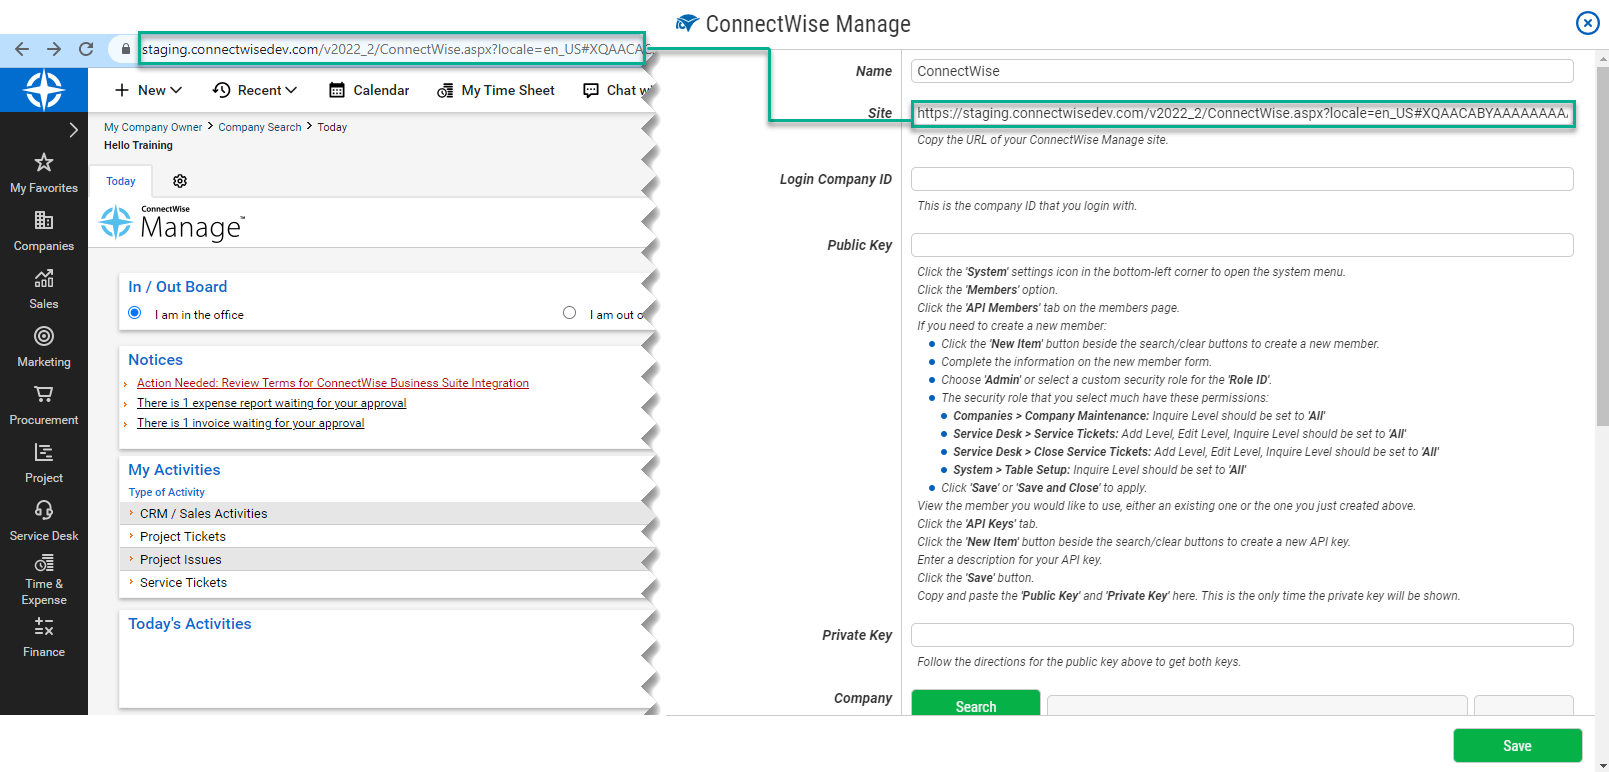This screenshot has height=772, width=1609.
Task: Click the Company name text field
Action: [x=1257, y=705]
